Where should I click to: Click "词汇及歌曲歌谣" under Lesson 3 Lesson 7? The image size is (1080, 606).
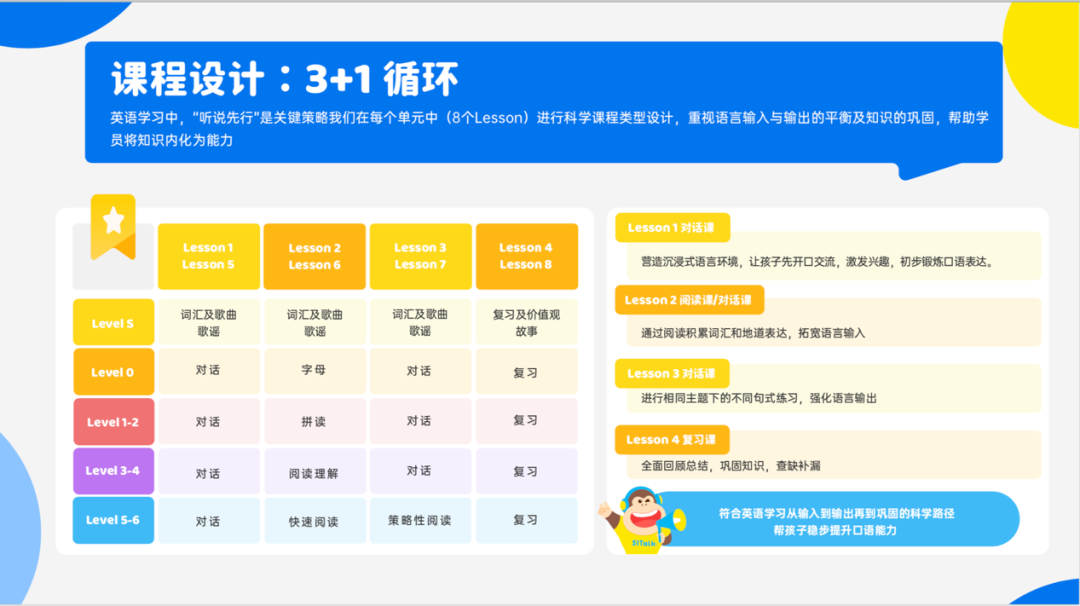pyautogui.click(x=420, y=322)
